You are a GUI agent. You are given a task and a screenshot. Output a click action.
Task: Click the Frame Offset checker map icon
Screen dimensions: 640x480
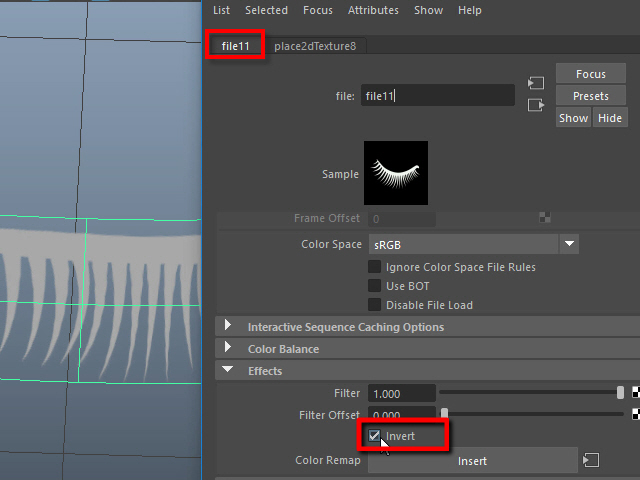(545, 218)
